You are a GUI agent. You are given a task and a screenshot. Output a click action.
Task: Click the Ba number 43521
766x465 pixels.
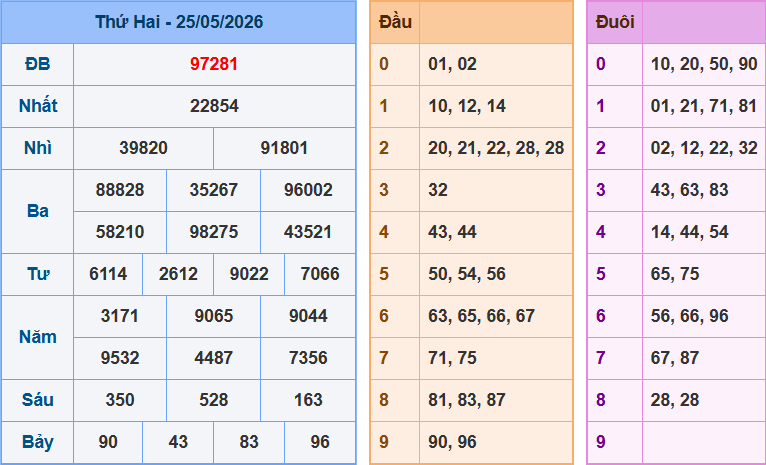(308, 232)
